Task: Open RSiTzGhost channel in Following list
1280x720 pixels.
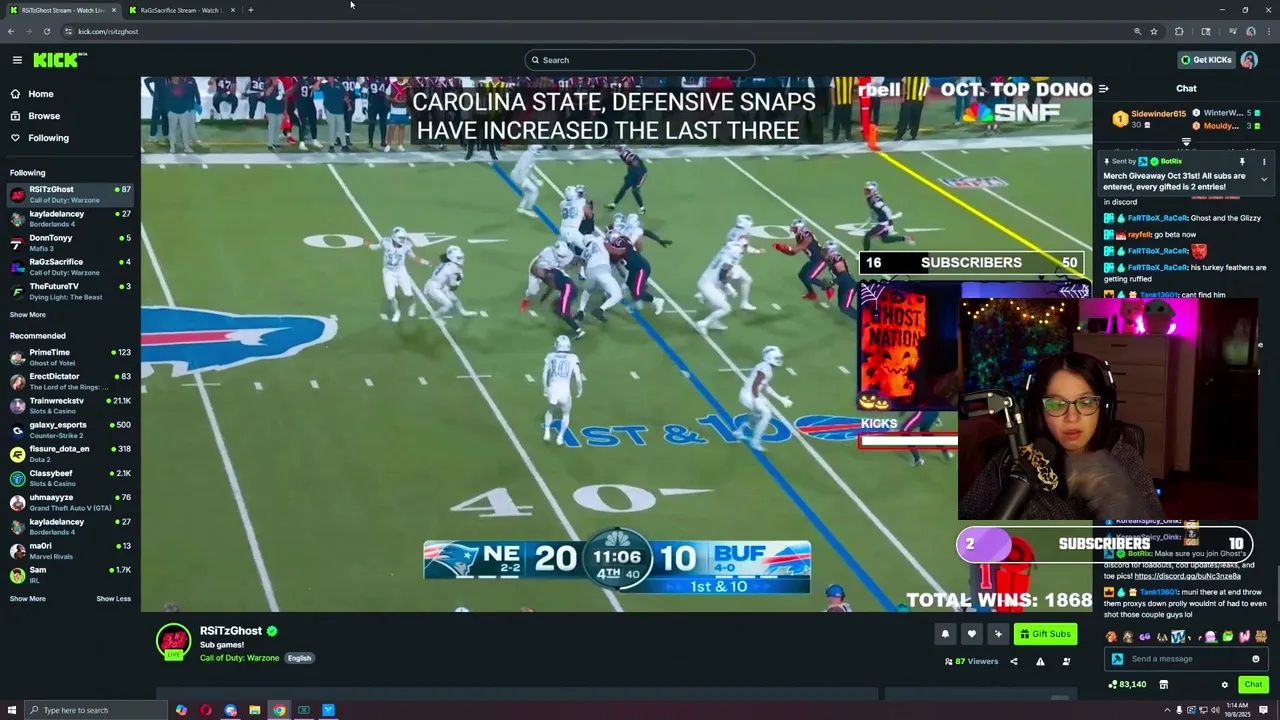Action: click(70, 194)
